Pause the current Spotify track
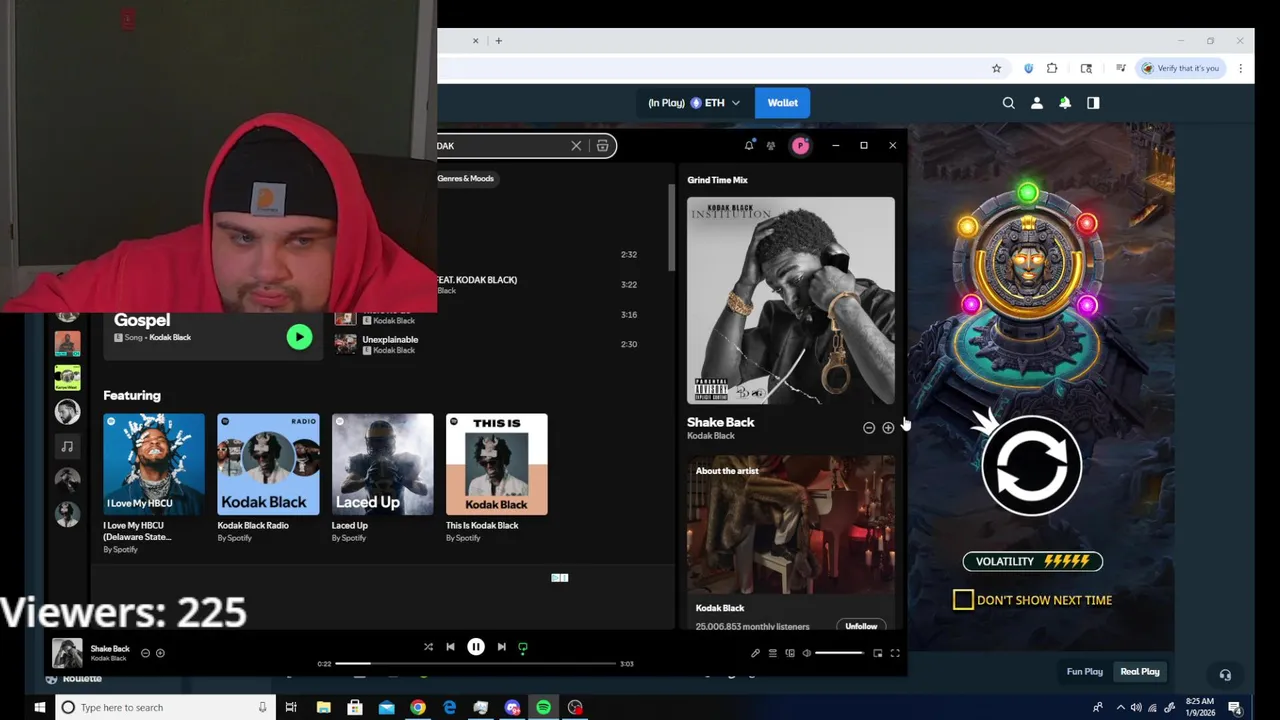The height and width of the screenshot is (720, 1280). [476, 647]
